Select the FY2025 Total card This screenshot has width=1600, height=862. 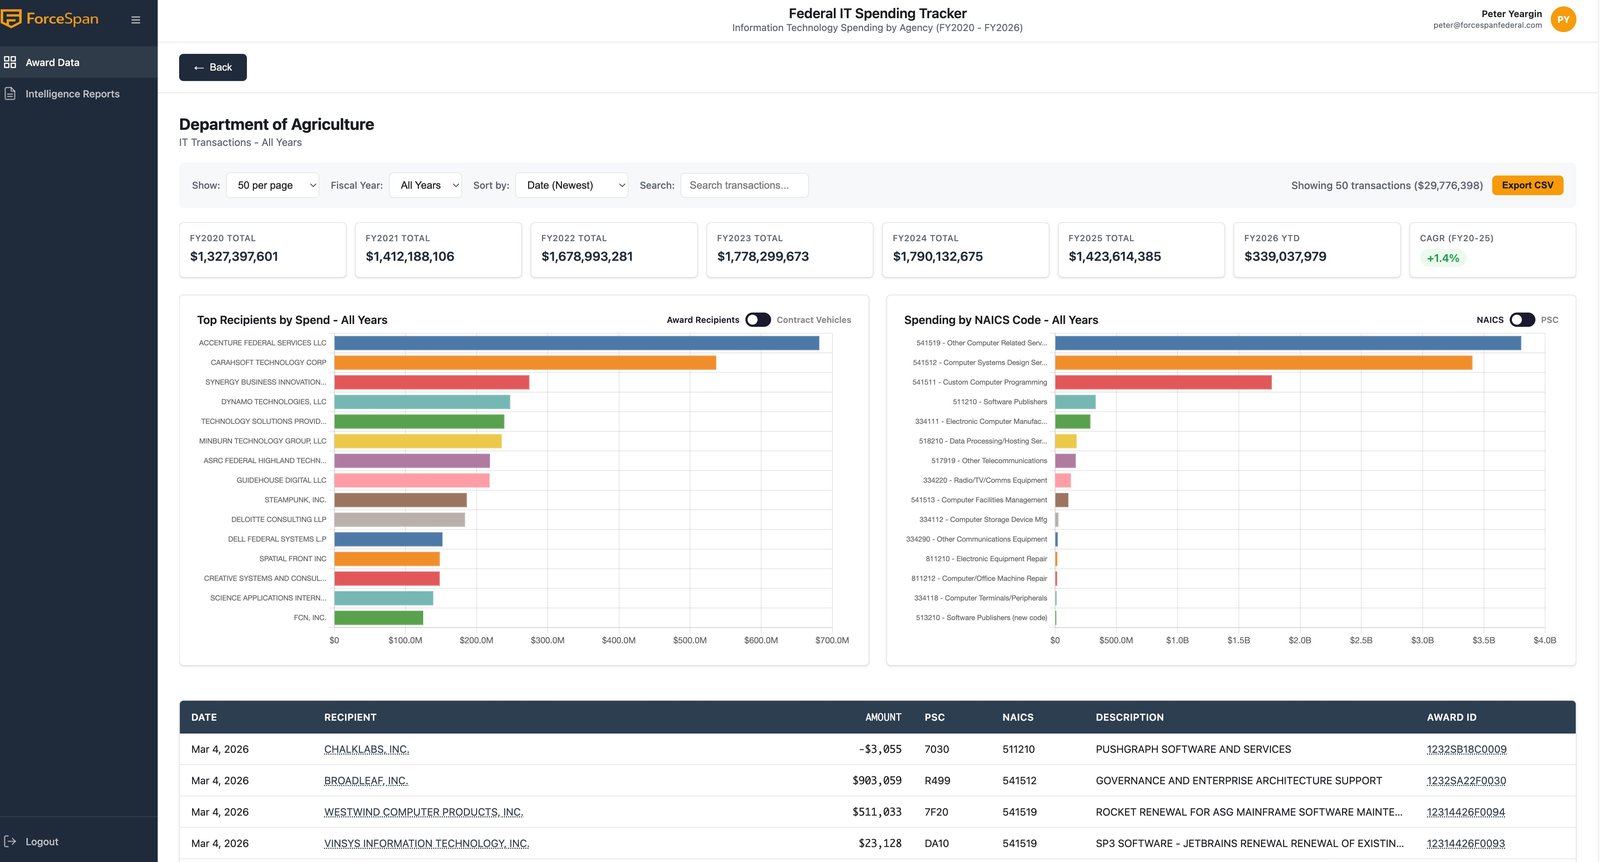[1141, 250]
